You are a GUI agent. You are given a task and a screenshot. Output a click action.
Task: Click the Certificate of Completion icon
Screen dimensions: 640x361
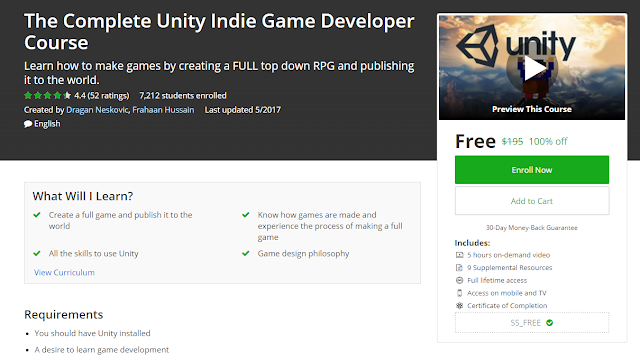point(460,305)
